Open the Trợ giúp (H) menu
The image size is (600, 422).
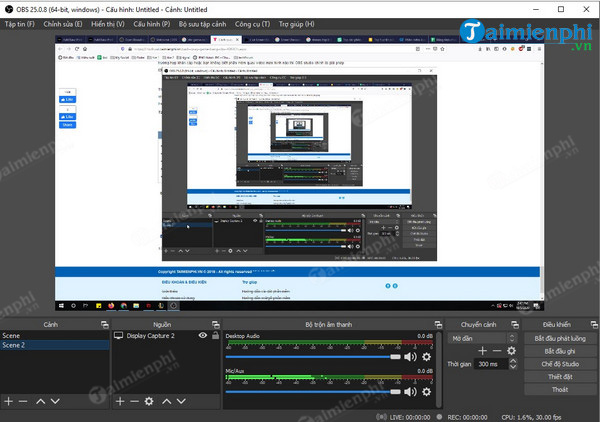(297, 24)
